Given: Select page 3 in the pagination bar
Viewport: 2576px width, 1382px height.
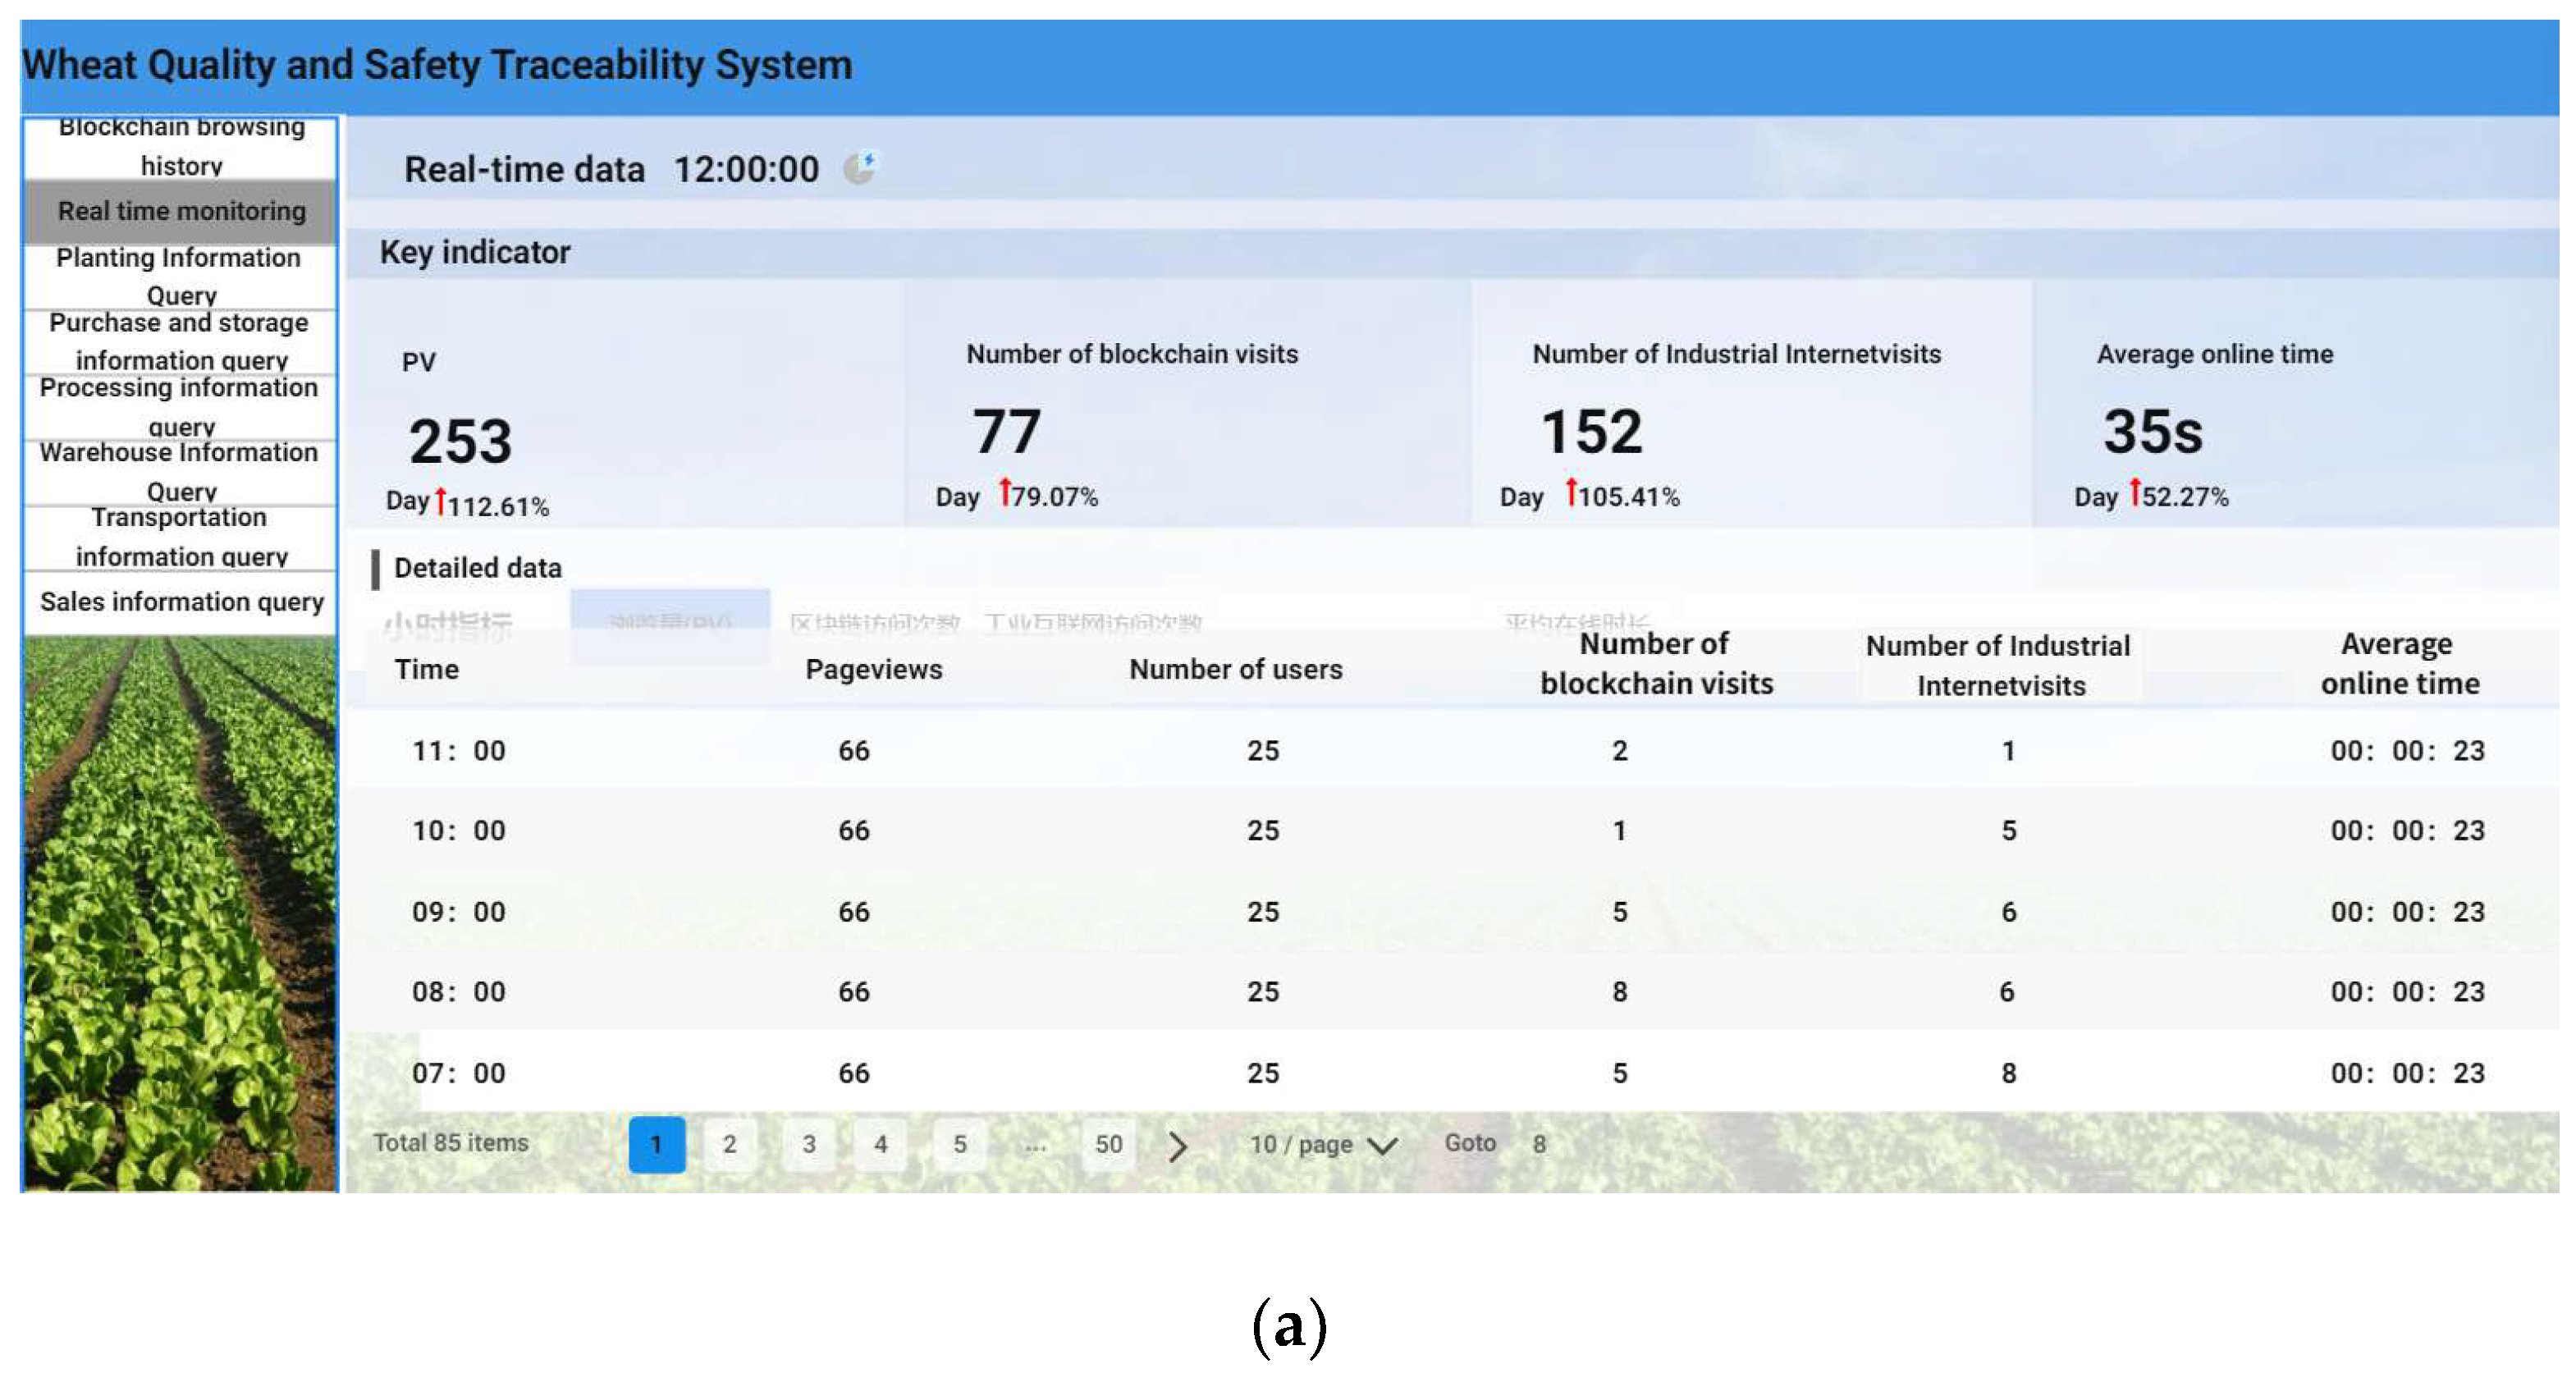Looking at the screenshot, I should 808,1146.
